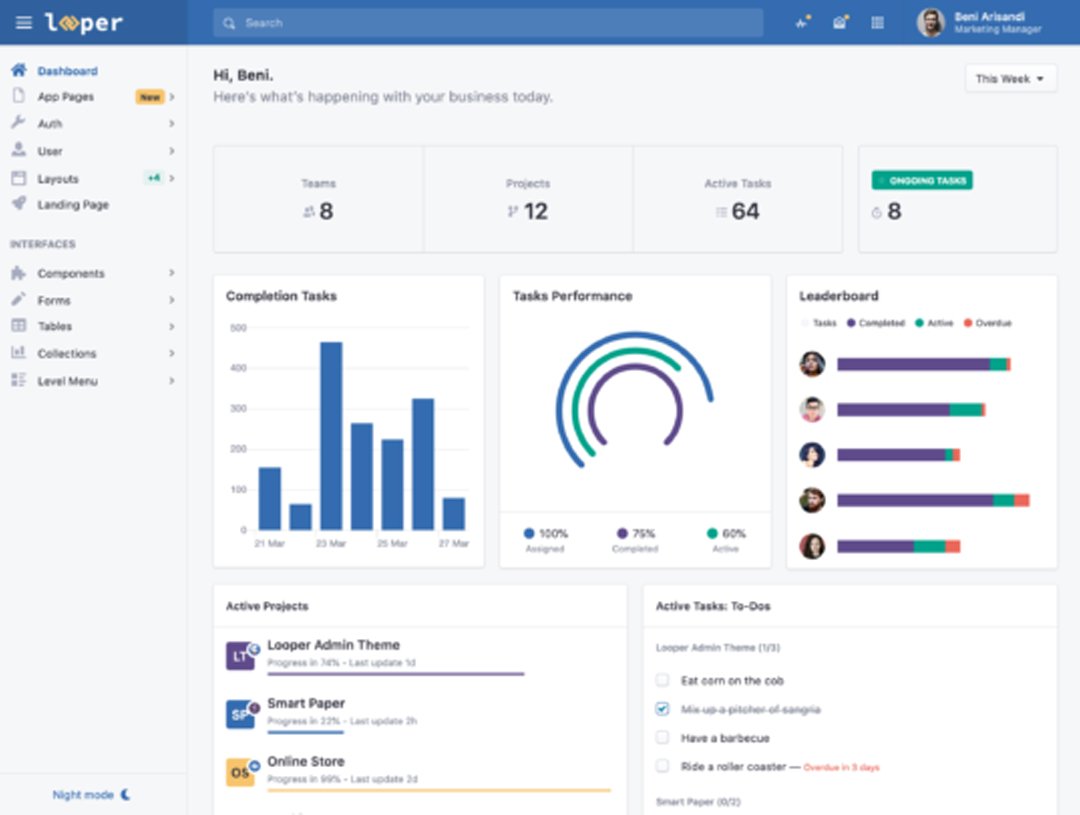Click the Looper Admin Theme project icon
Screen dimensions: 1080x815
(x=240, y=656)
